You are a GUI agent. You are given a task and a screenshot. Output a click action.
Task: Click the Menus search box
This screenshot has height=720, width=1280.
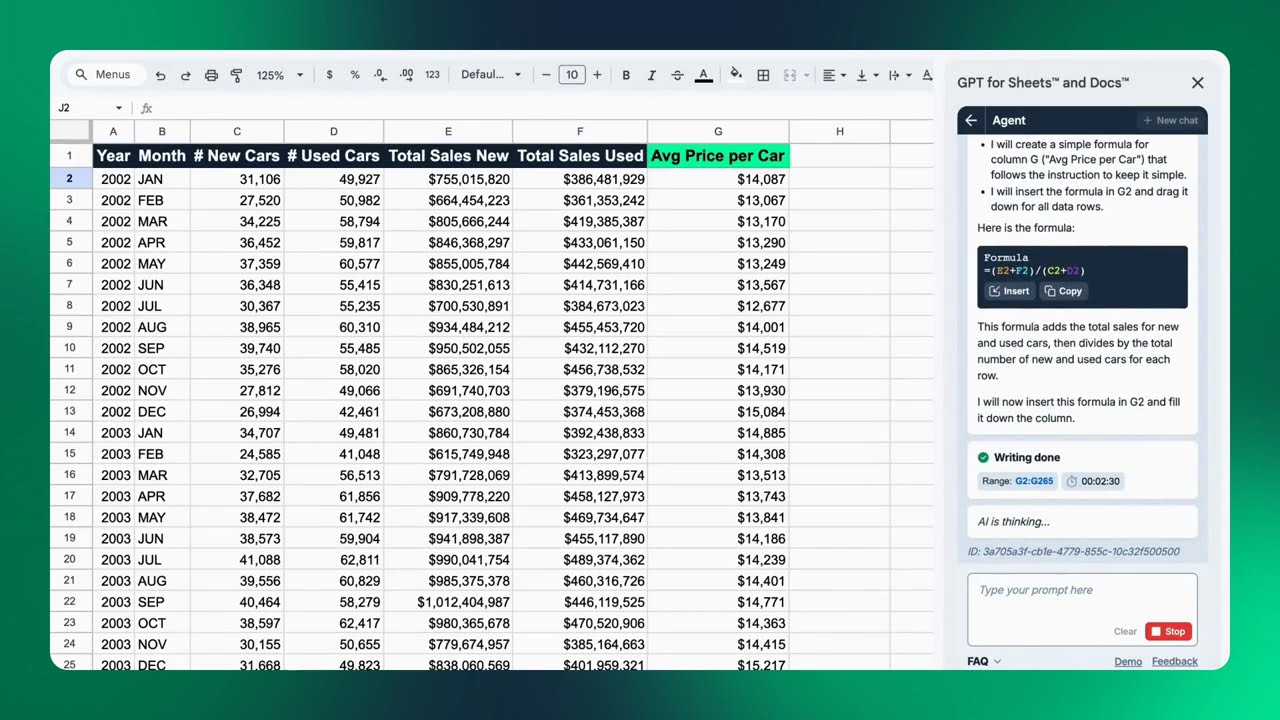[x=104, y=75]
